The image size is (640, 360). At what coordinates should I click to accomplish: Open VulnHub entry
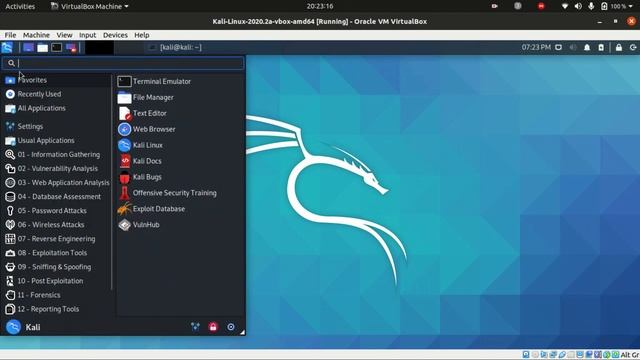tap(180, 224)
